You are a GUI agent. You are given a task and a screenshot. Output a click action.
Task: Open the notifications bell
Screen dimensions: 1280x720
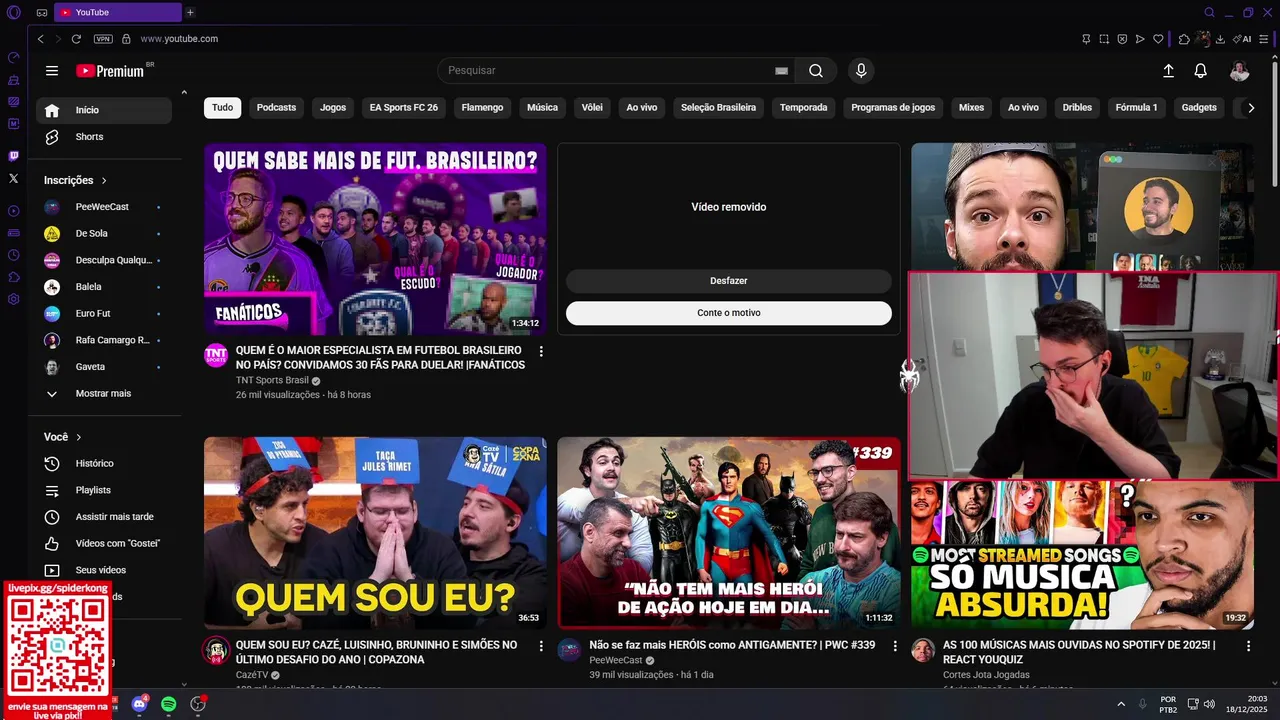(x=1200, y=71)
